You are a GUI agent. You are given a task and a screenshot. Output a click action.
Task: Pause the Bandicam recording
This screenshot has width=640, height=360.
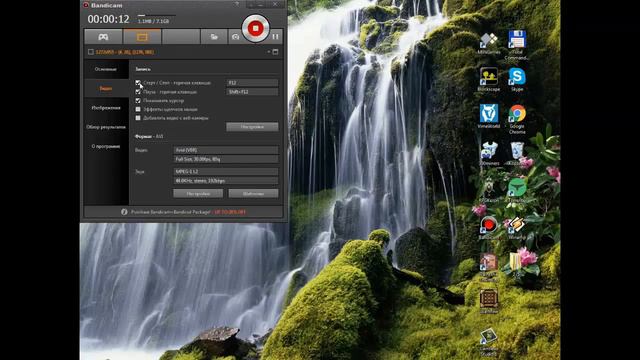(276, 37)
